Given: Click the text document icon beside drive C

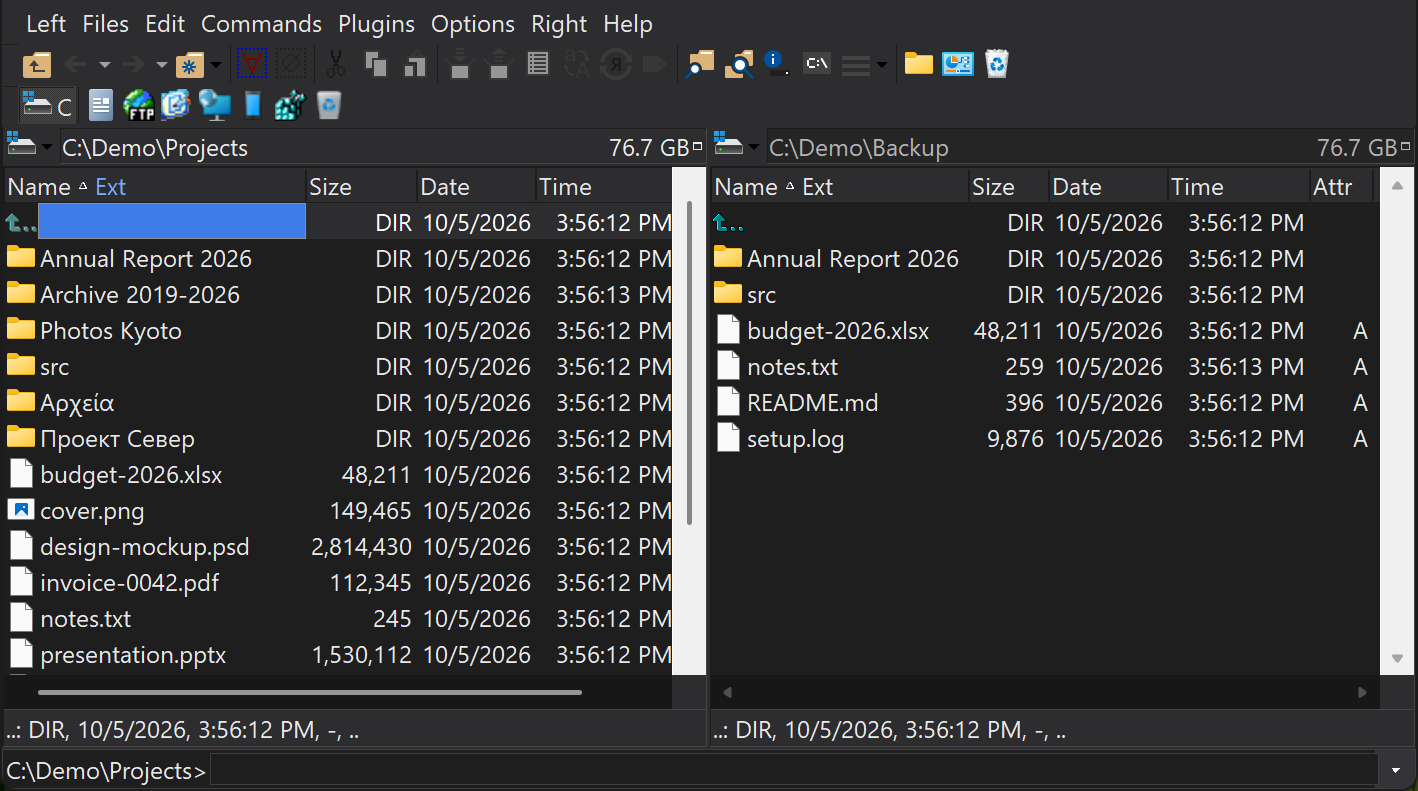Looking at the screenshot, I should point(100,104).
